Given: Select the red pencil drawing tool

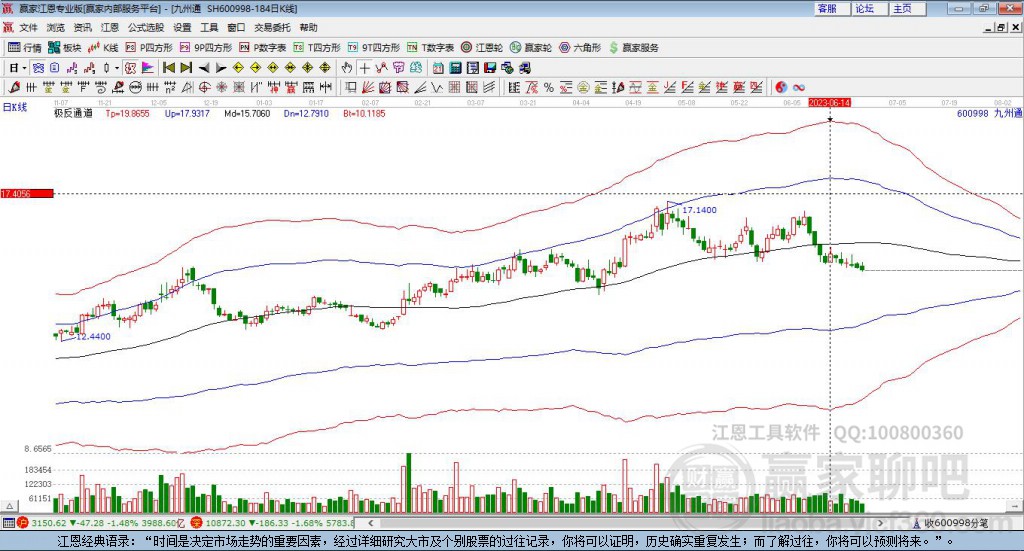Looking at the screenshot, I should coord(14,87).
